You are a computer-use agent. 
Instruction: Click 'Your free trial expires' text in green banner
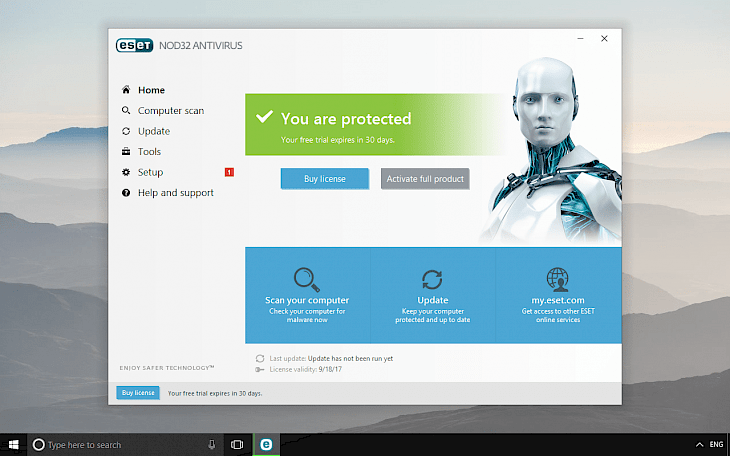coord(338,140)
